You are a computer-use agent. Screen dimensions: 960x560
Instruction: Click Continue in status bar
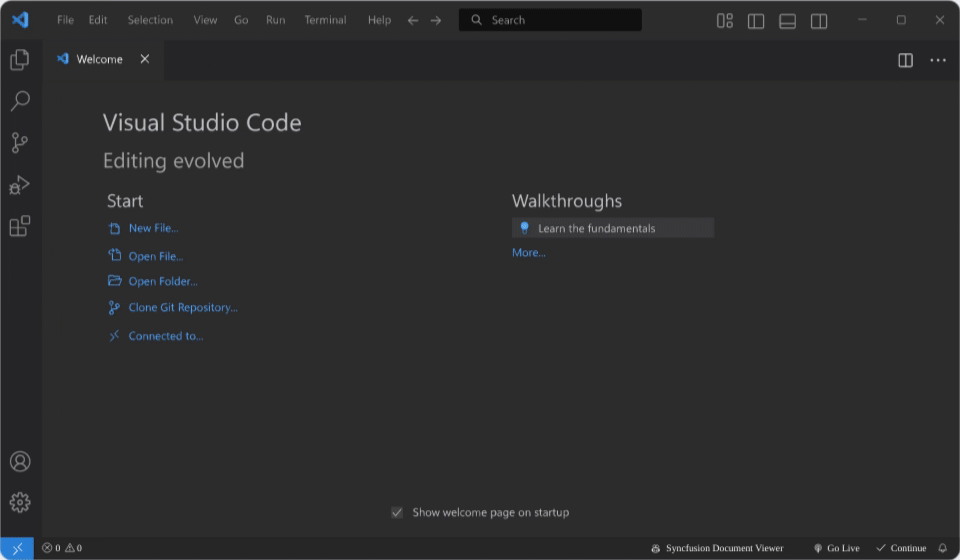point(901,548)
